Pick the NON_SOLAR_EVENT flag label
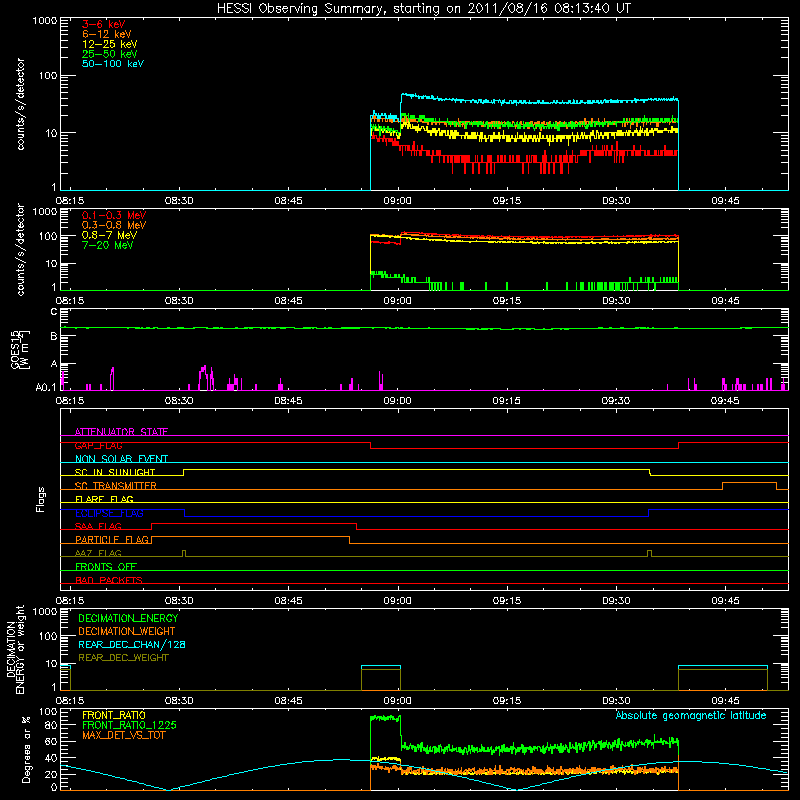The width and height of the screenshot is (800, 800). (x=121, y=459)
